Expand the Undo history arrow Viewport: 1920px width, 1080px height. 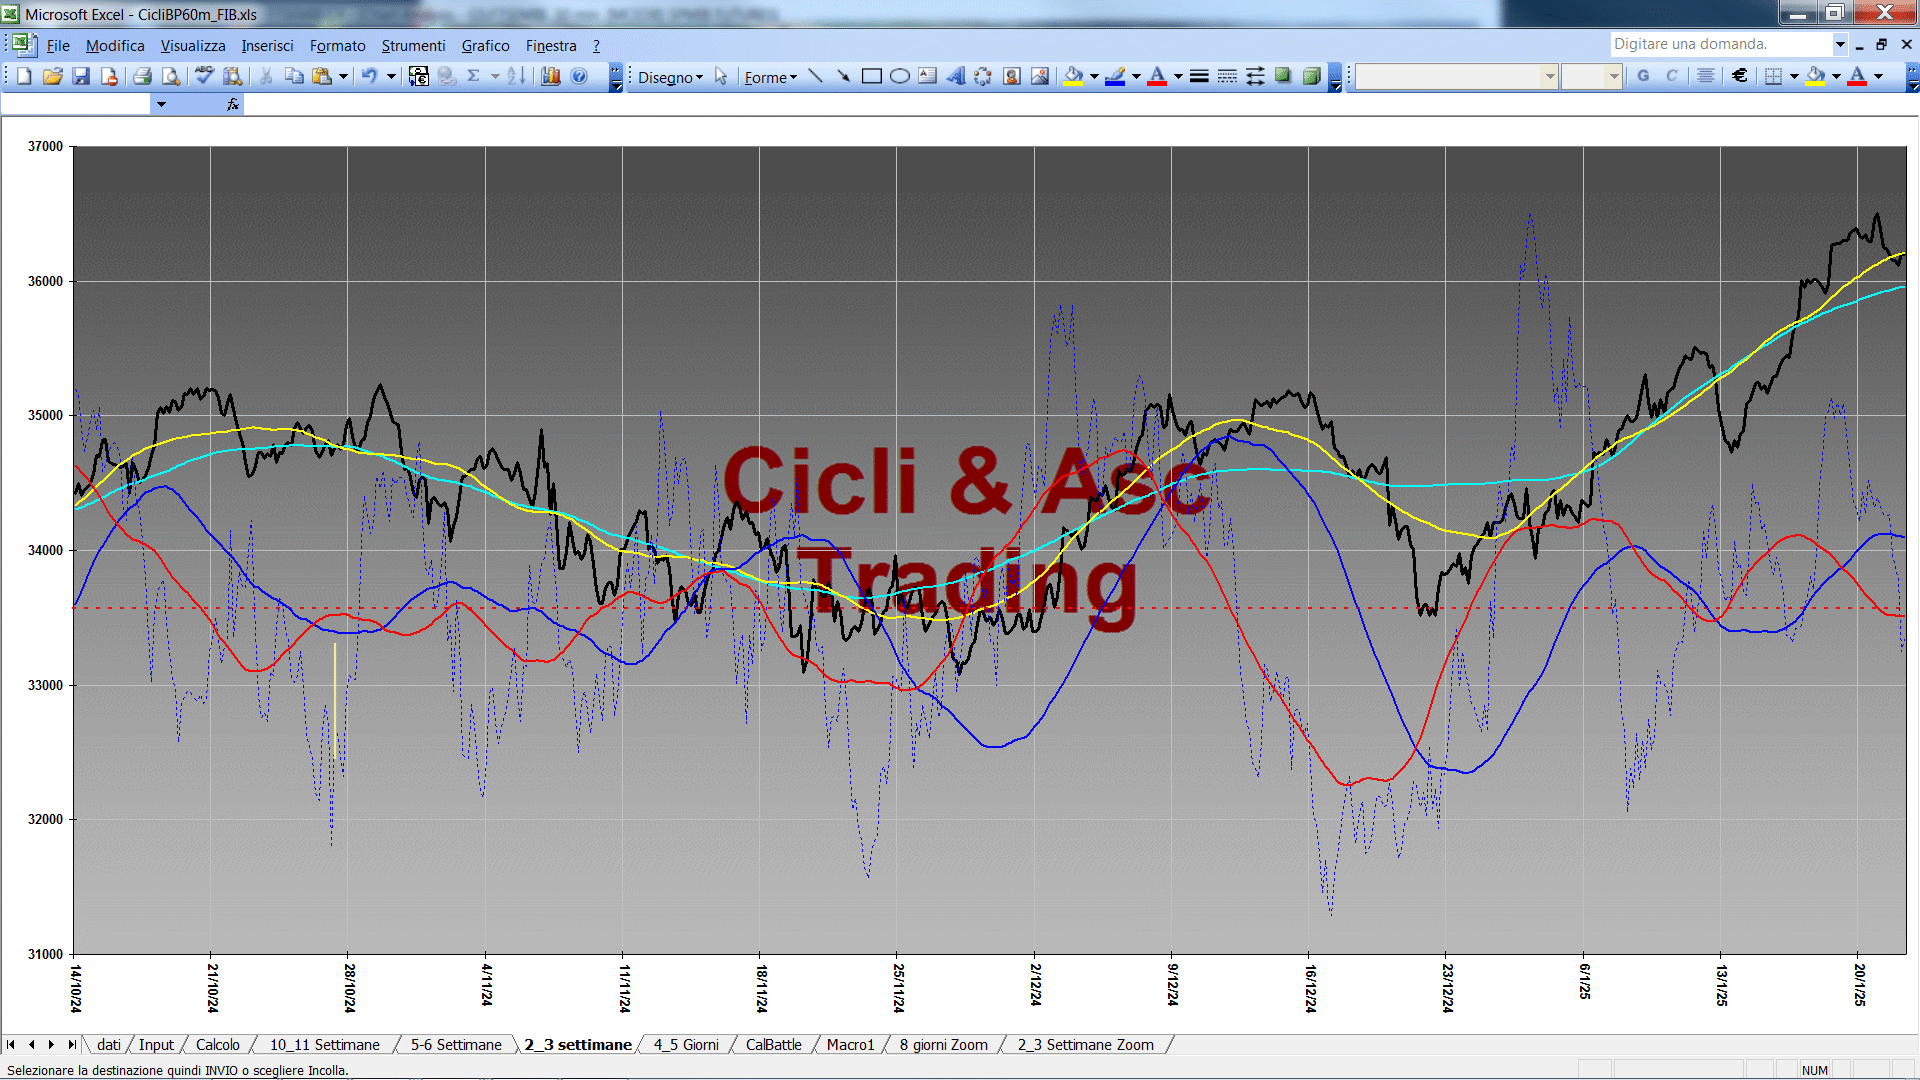click(x=391, y=76)
